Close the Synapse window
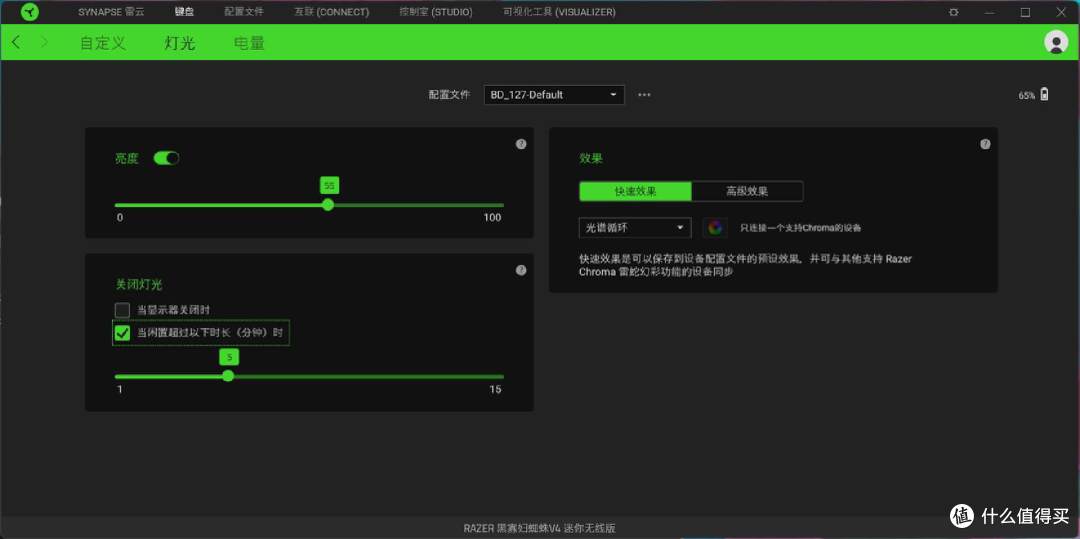The image size is (1080, 539). point(1061,12)
